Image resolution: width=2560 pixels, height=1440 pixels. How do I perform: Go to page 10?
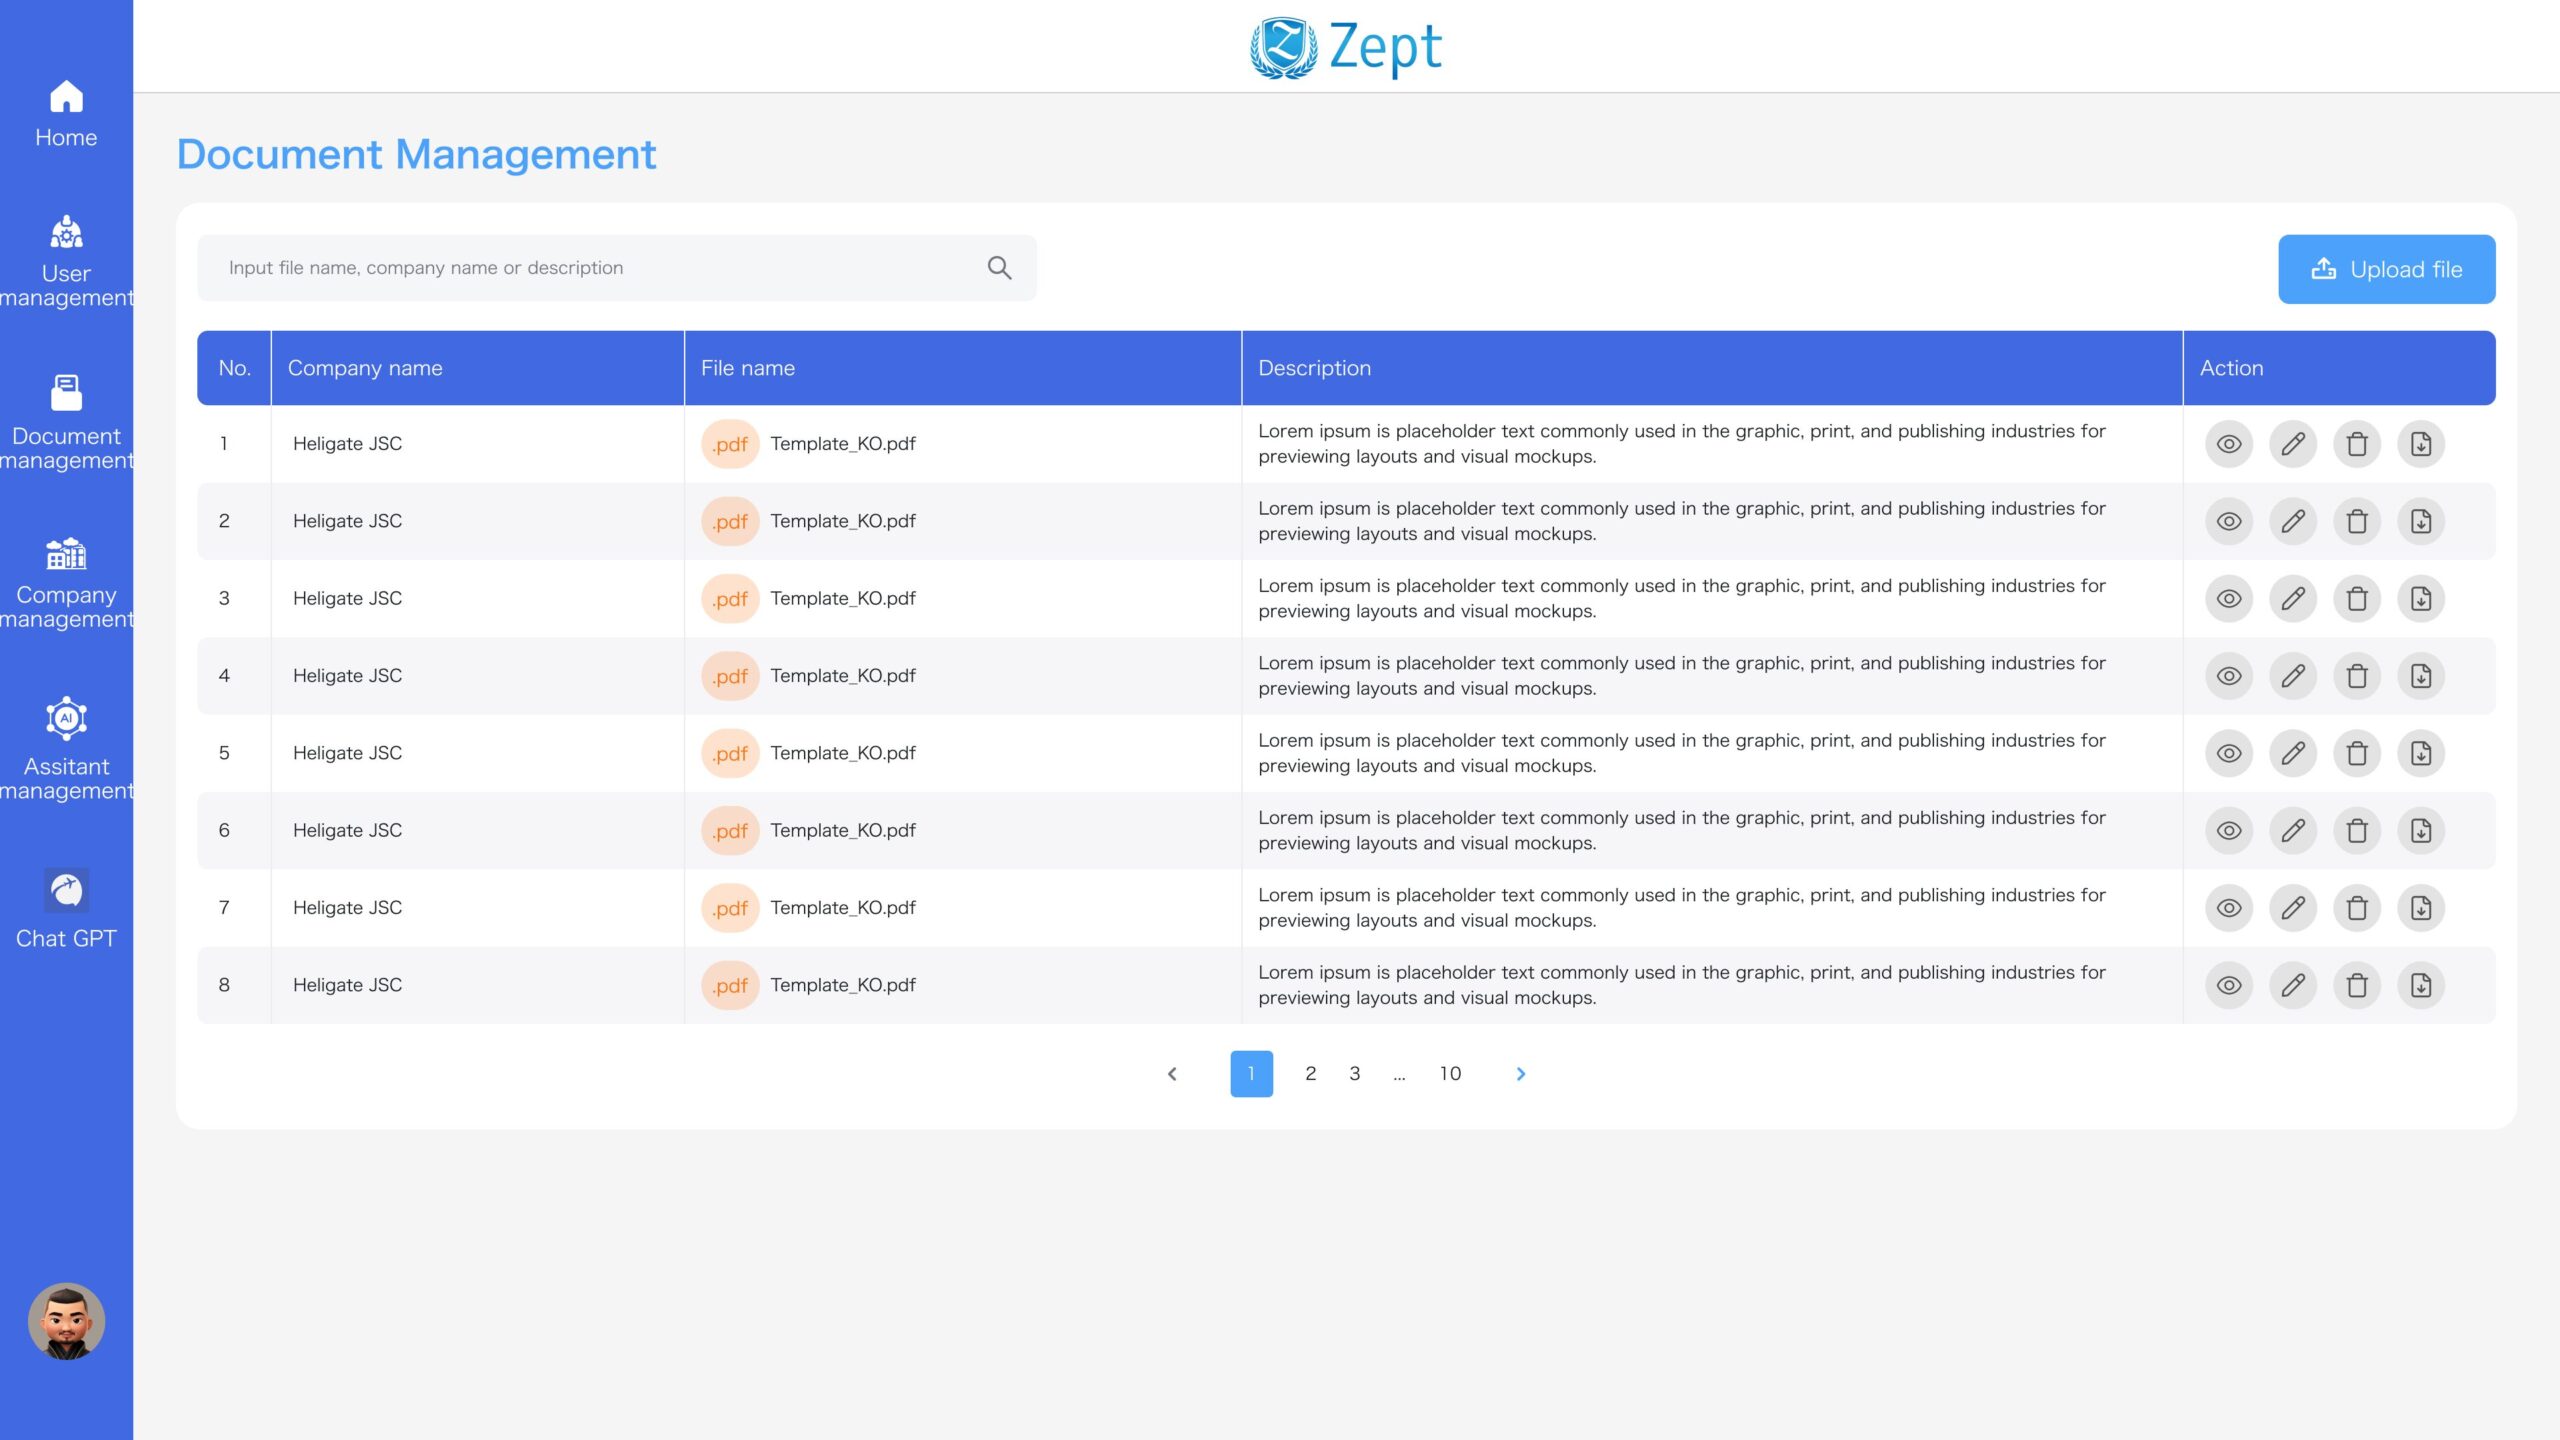[x=1450, y=1074]
